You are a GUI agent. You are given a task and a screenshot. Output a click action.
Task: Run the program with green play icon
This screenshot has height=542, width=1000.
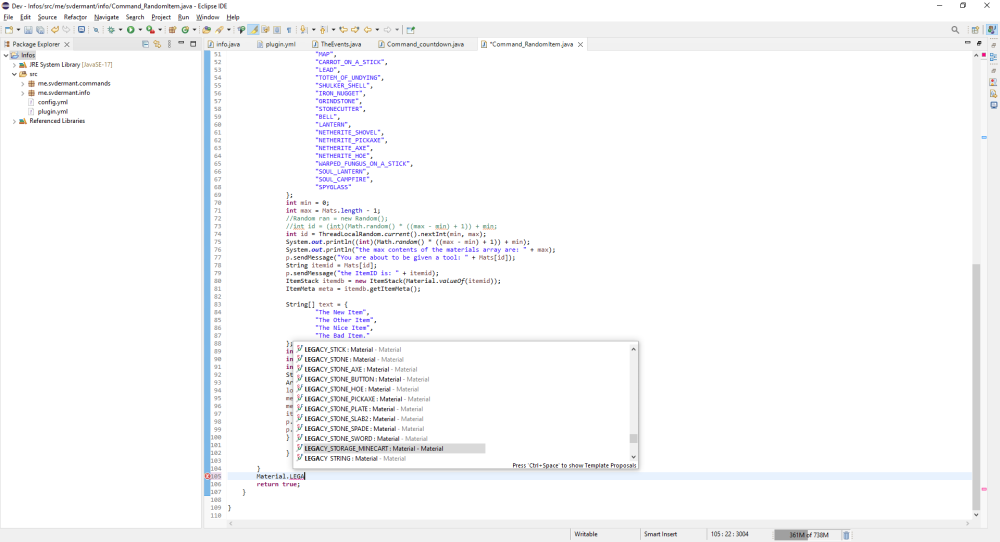click(131, 30)
